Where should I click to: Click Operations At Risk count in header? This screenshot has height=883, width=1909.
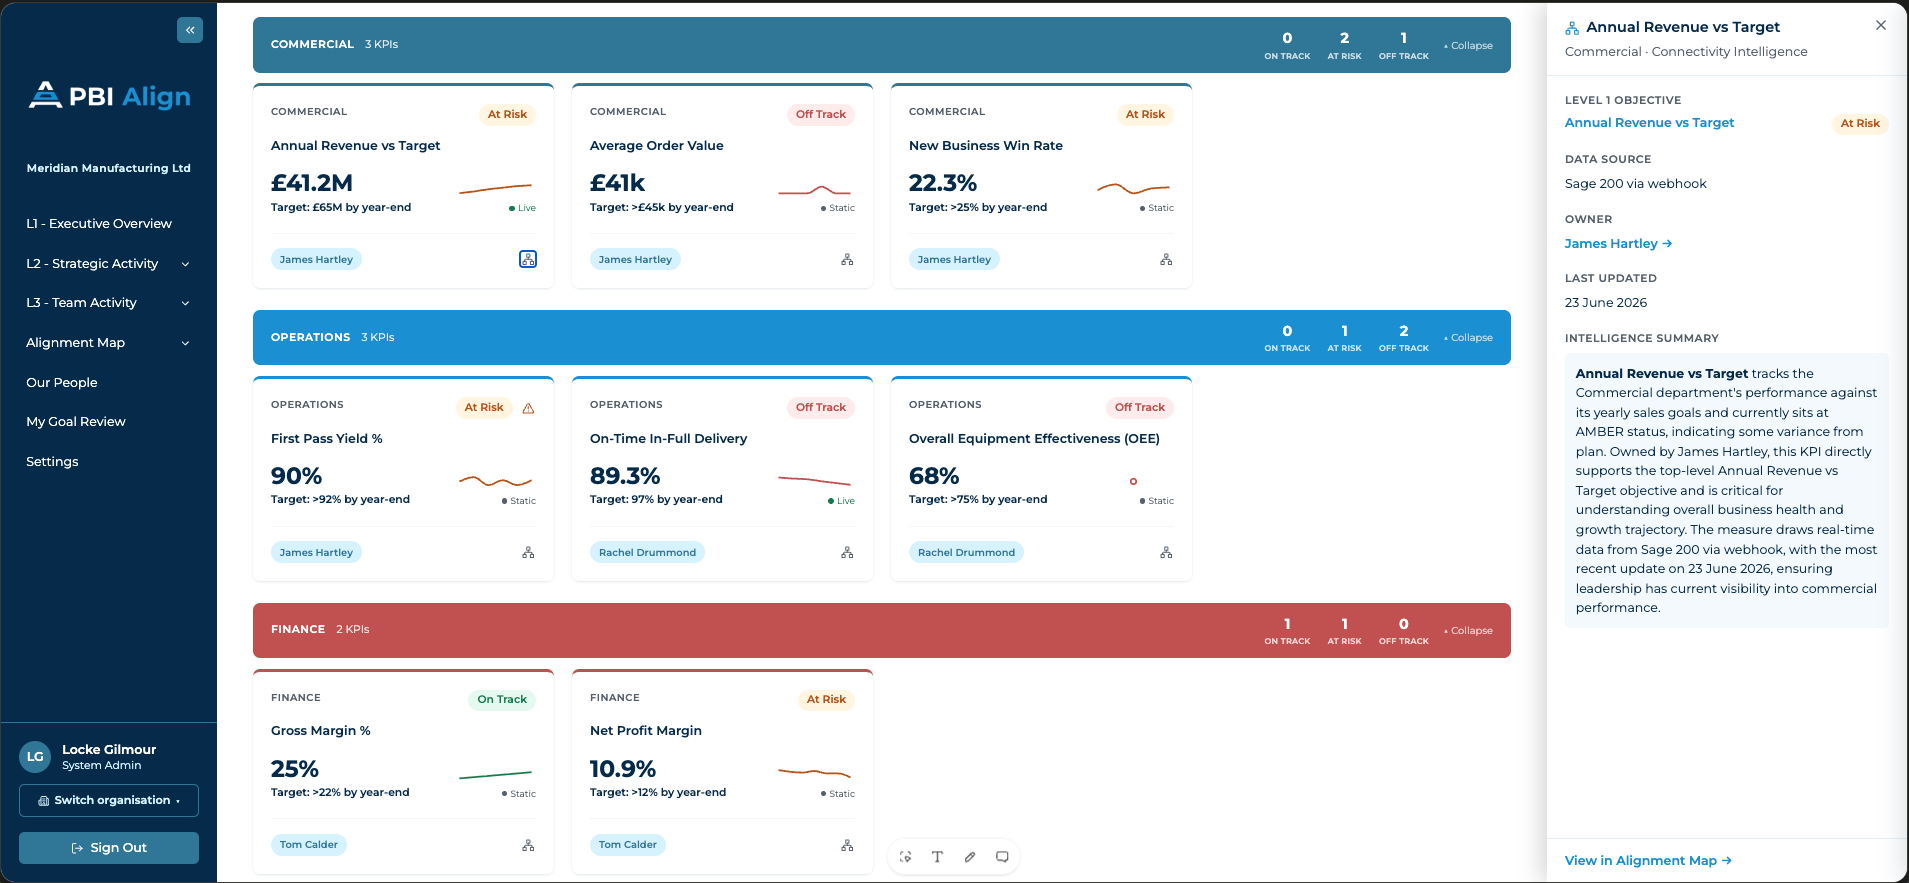1345,338
